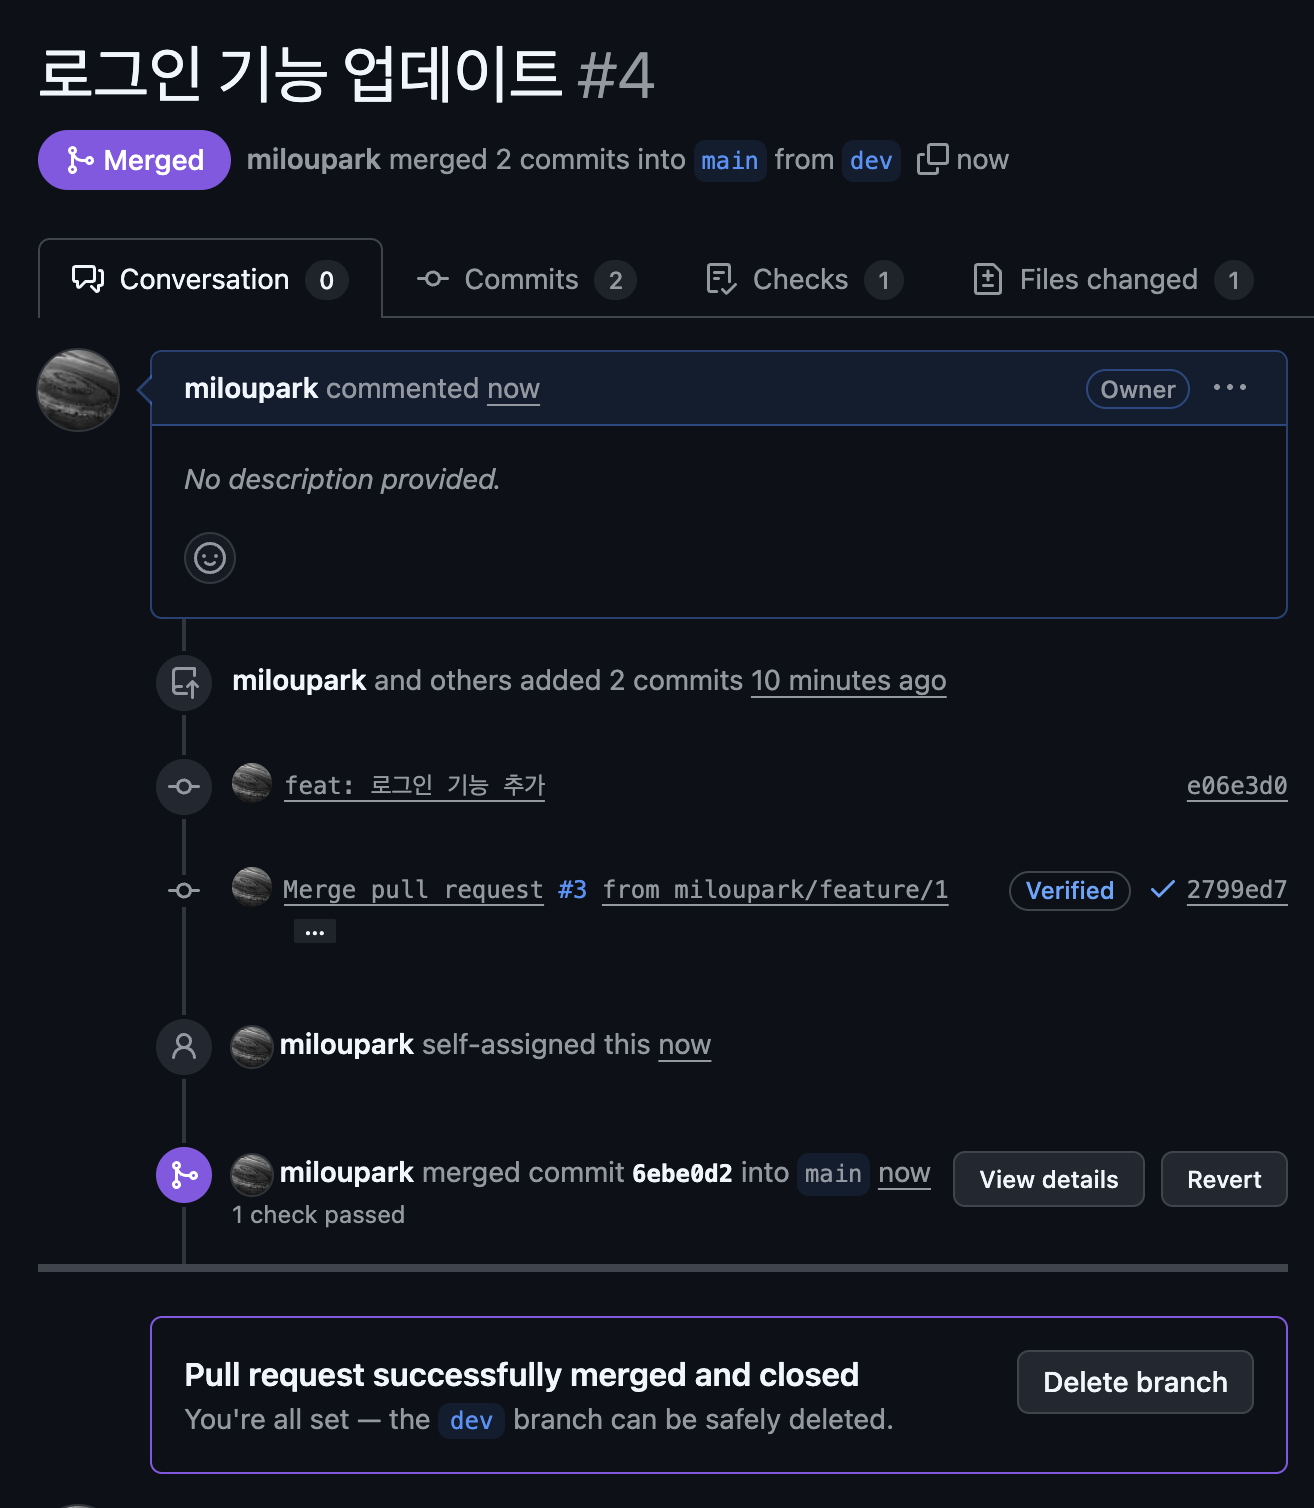Expand the merge commit message ellipsis
Screen dimensions: 1314x1508
[x=315, y=932]
